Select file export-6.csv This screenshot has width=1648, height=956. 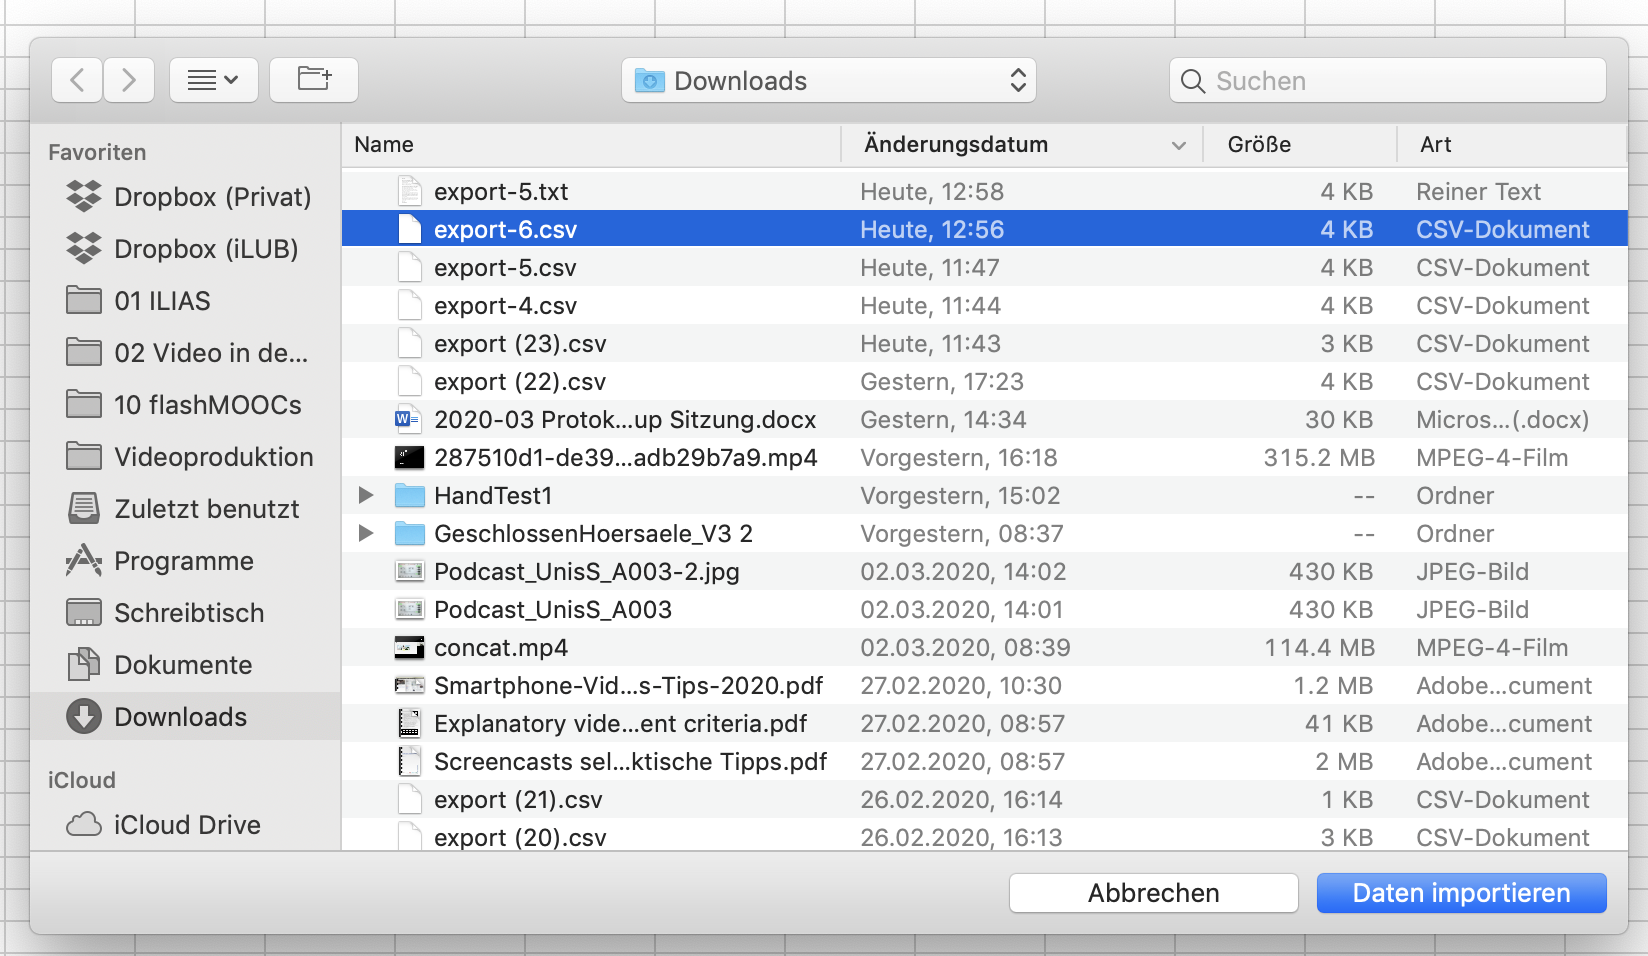[x=985, y=229]
